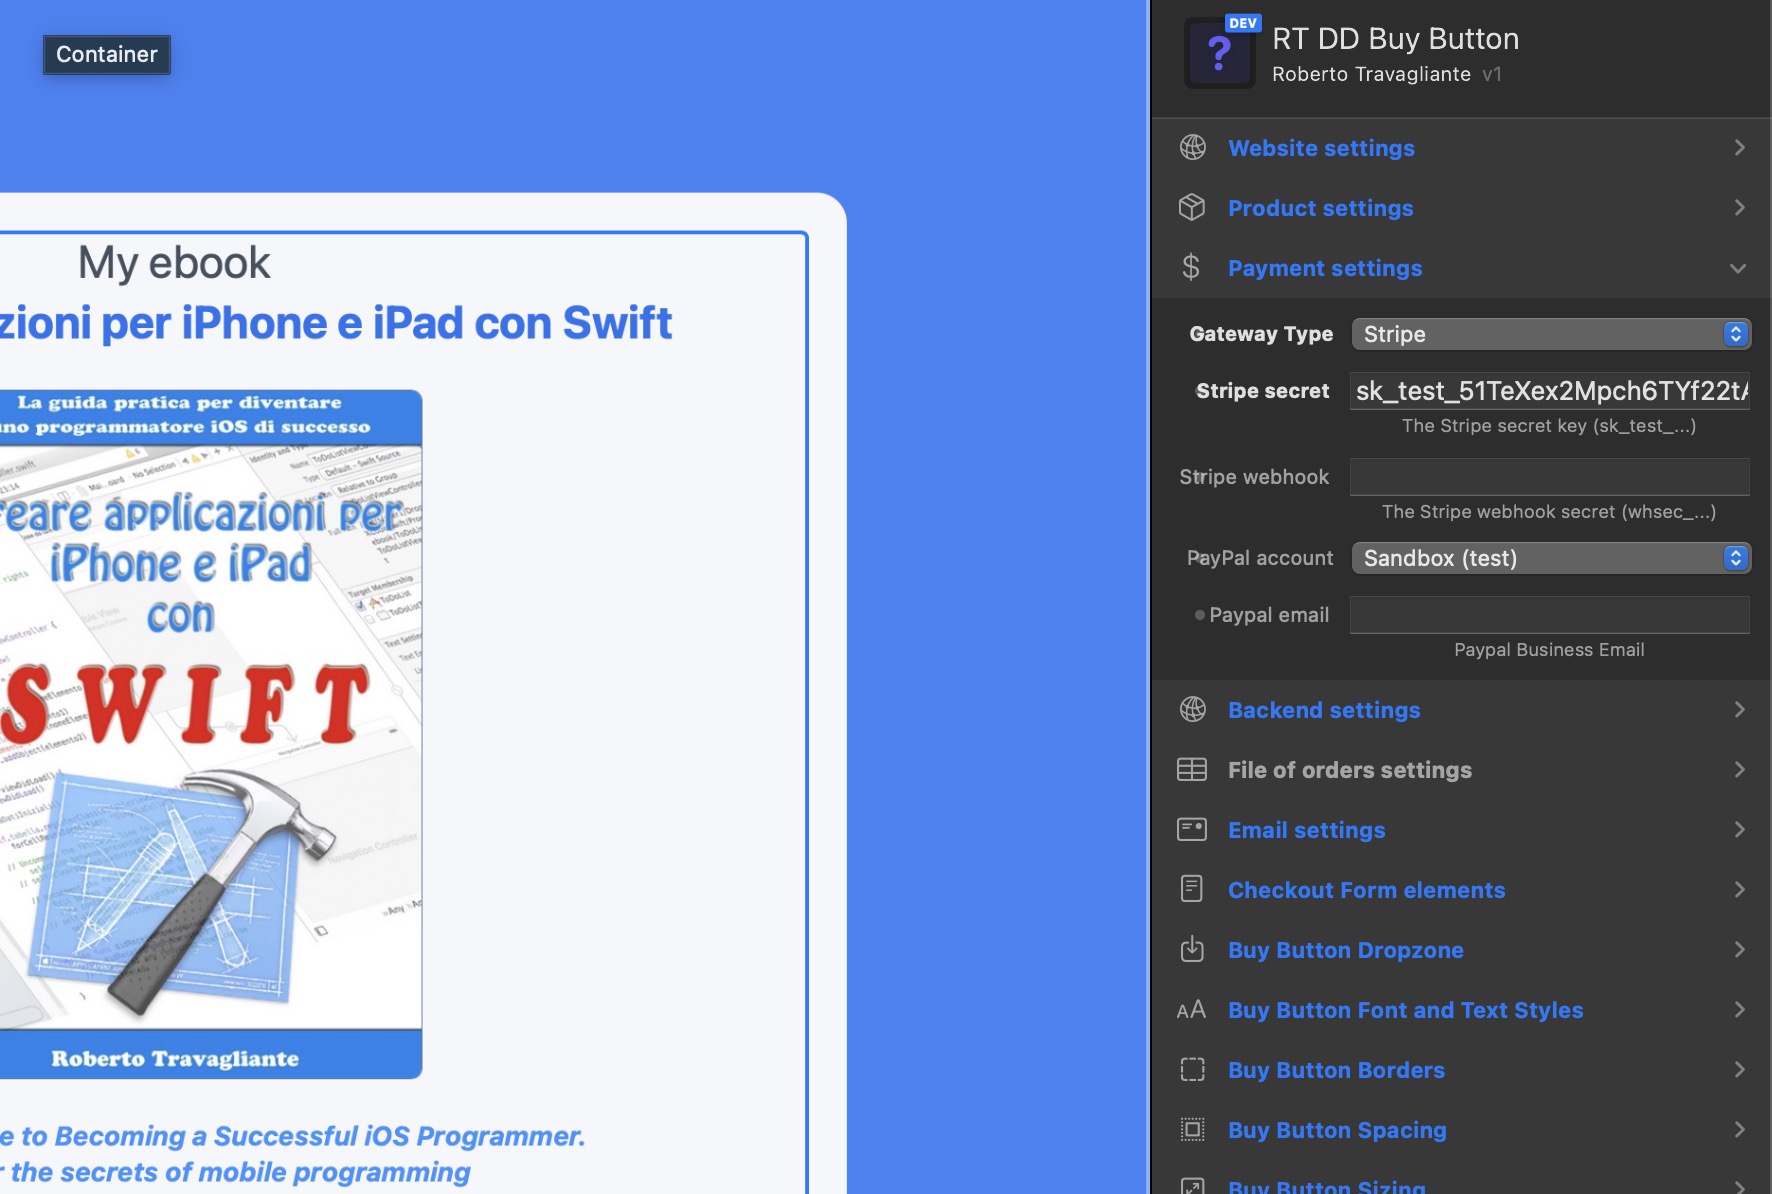This screenshot has height=1194, width=1772.
Task: Click the RT DD Buy Button title
Action: (x=1395, y=39)
